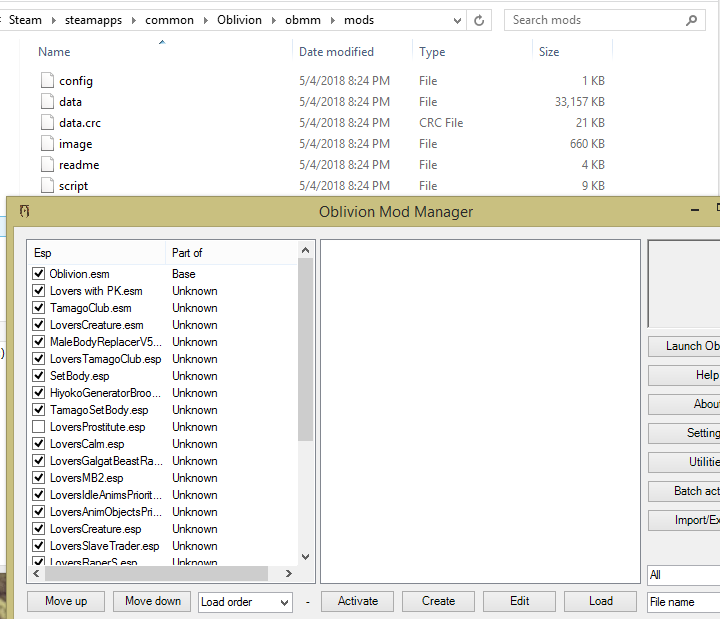Click the Edit button
This screenshot has height=619, width=720.
(x=519, y=602)
